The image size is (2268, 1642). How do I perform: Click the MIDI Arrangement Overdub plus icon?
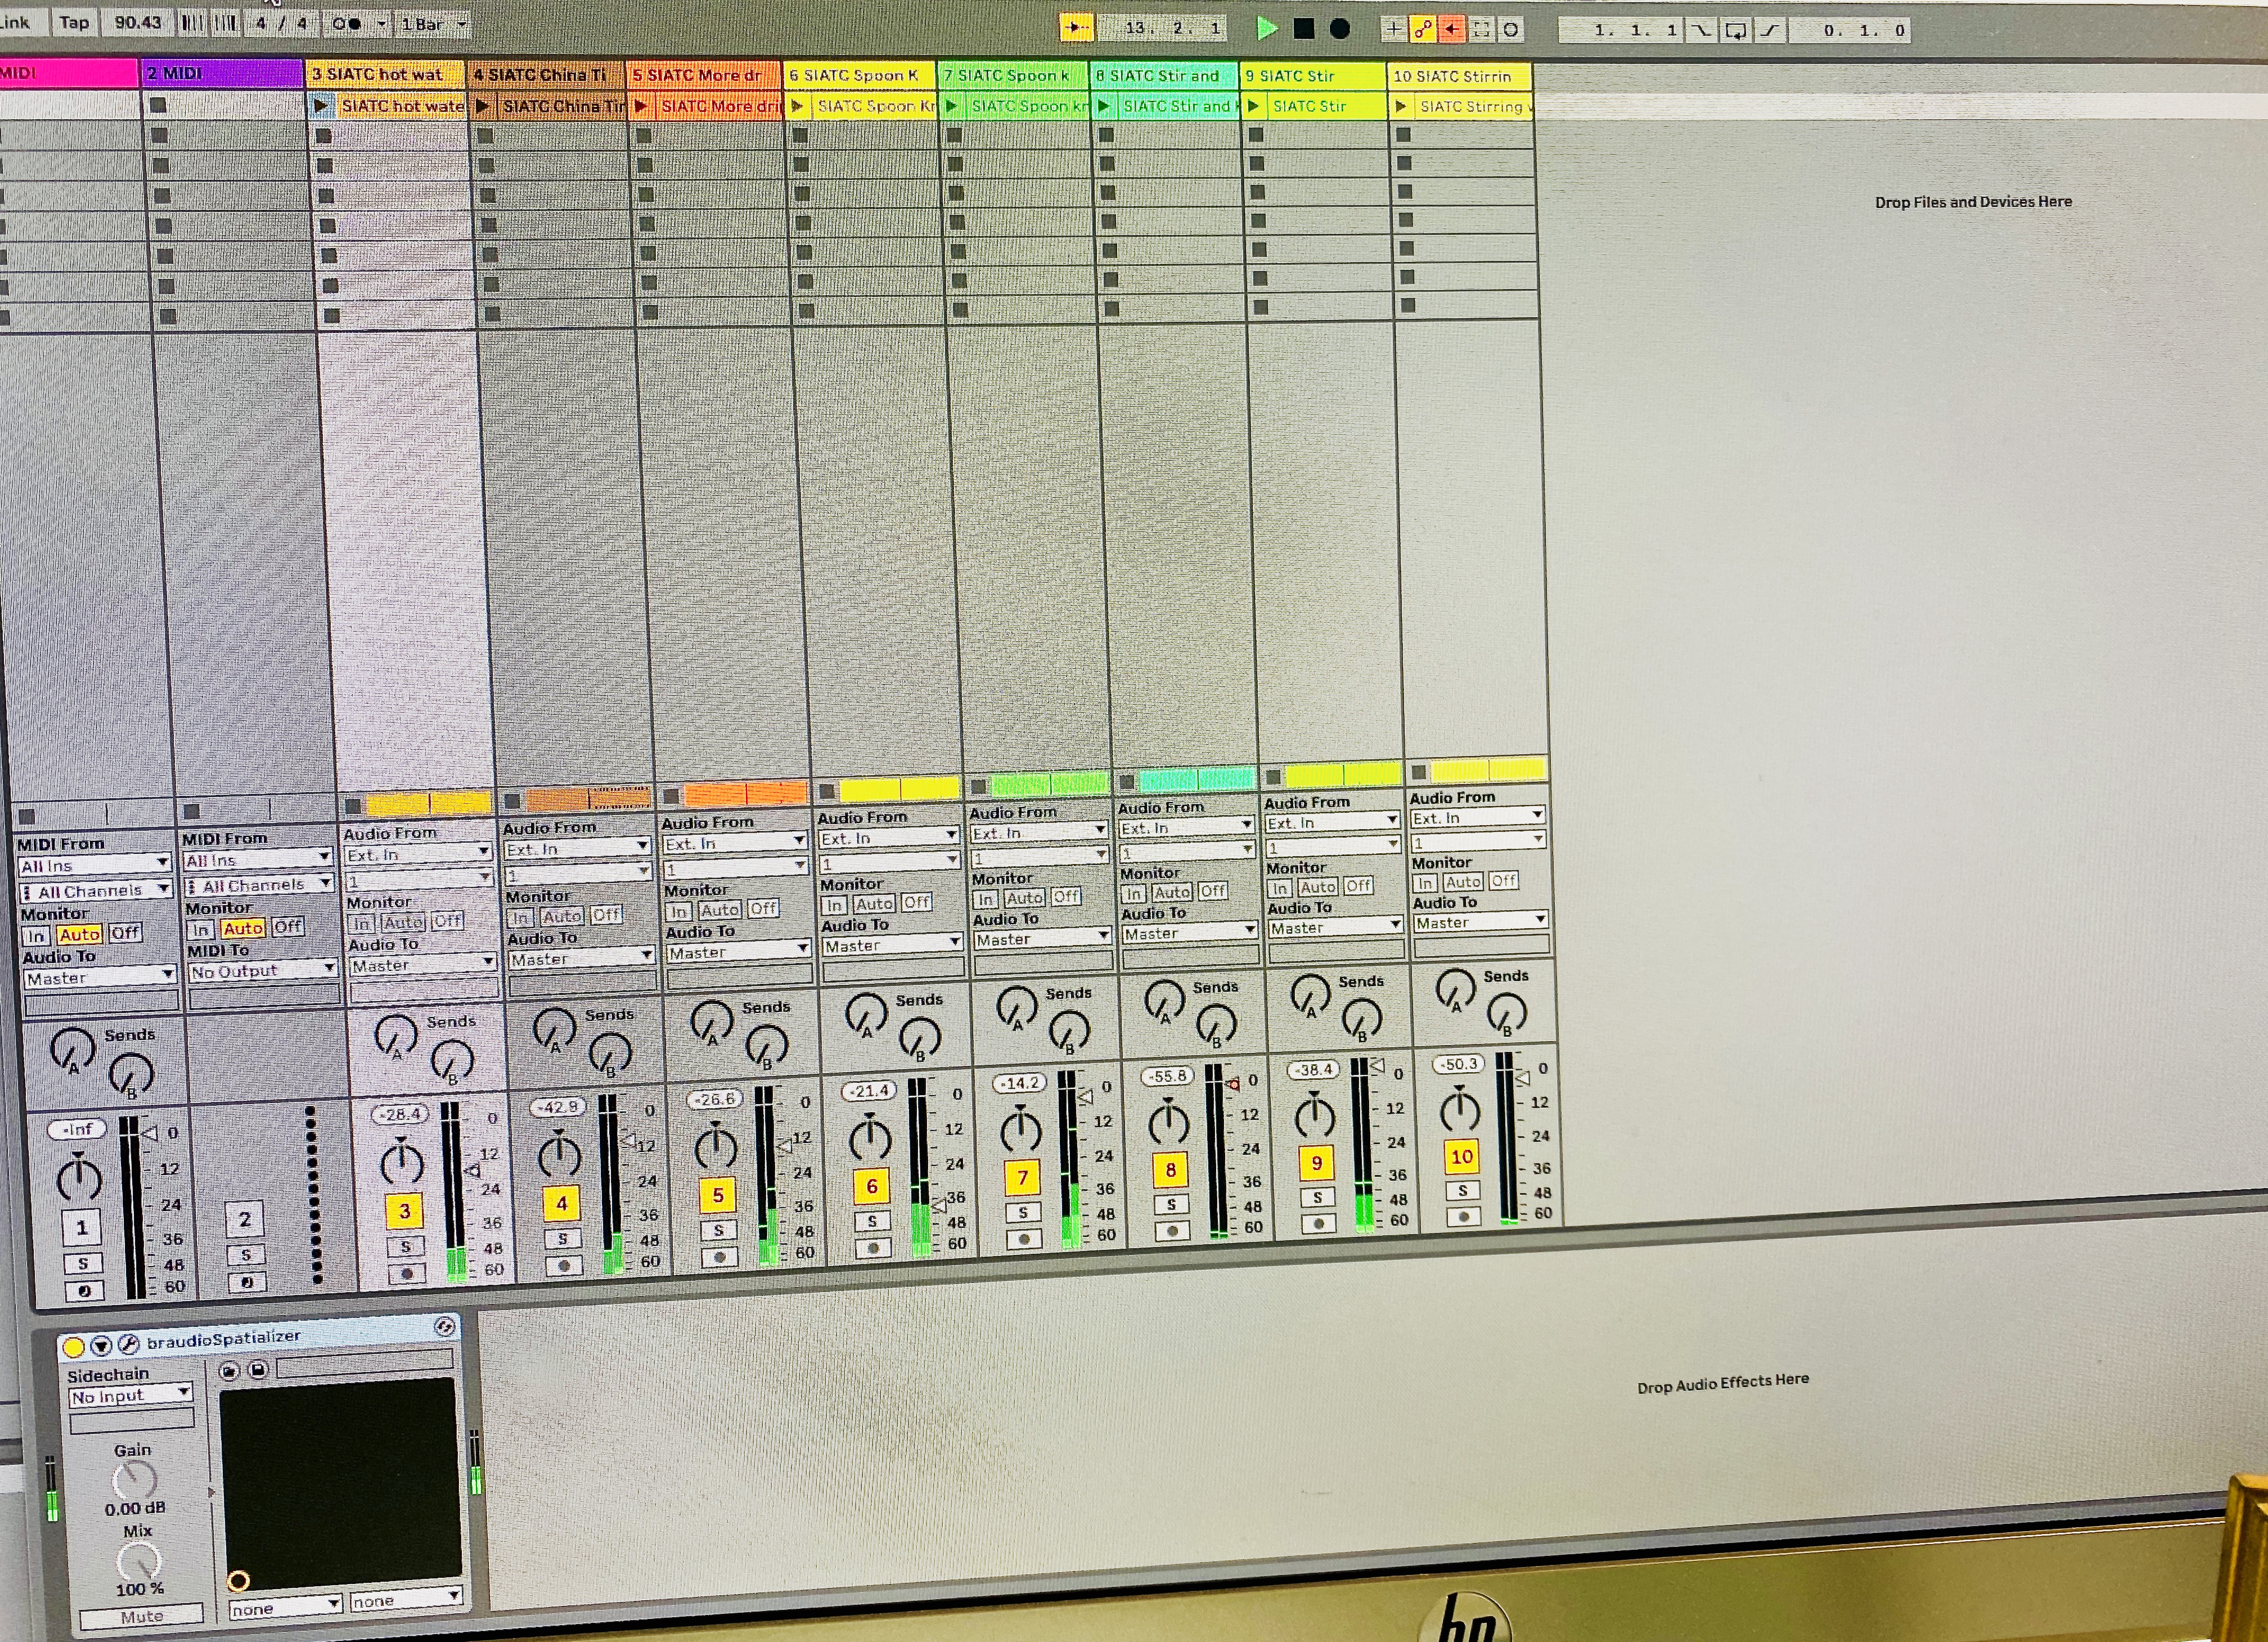(1393, 29)
